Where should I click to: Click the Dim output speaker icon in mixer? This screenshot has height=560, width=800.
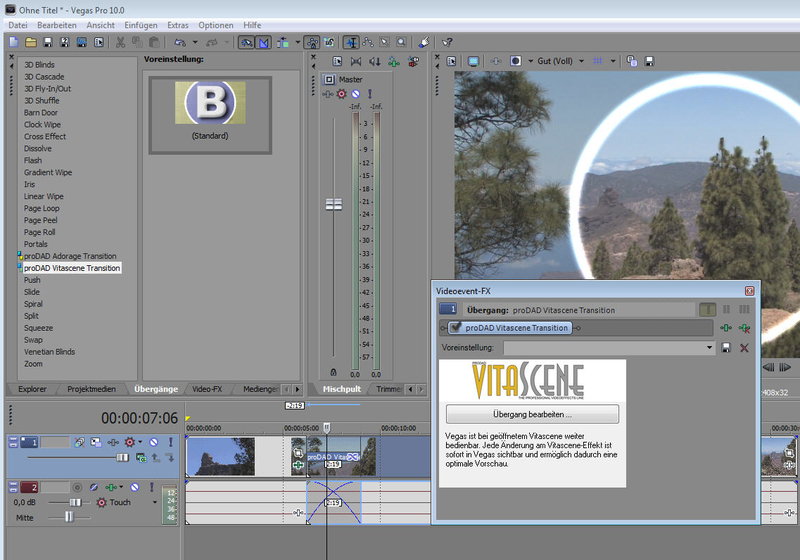coord(375,61)
